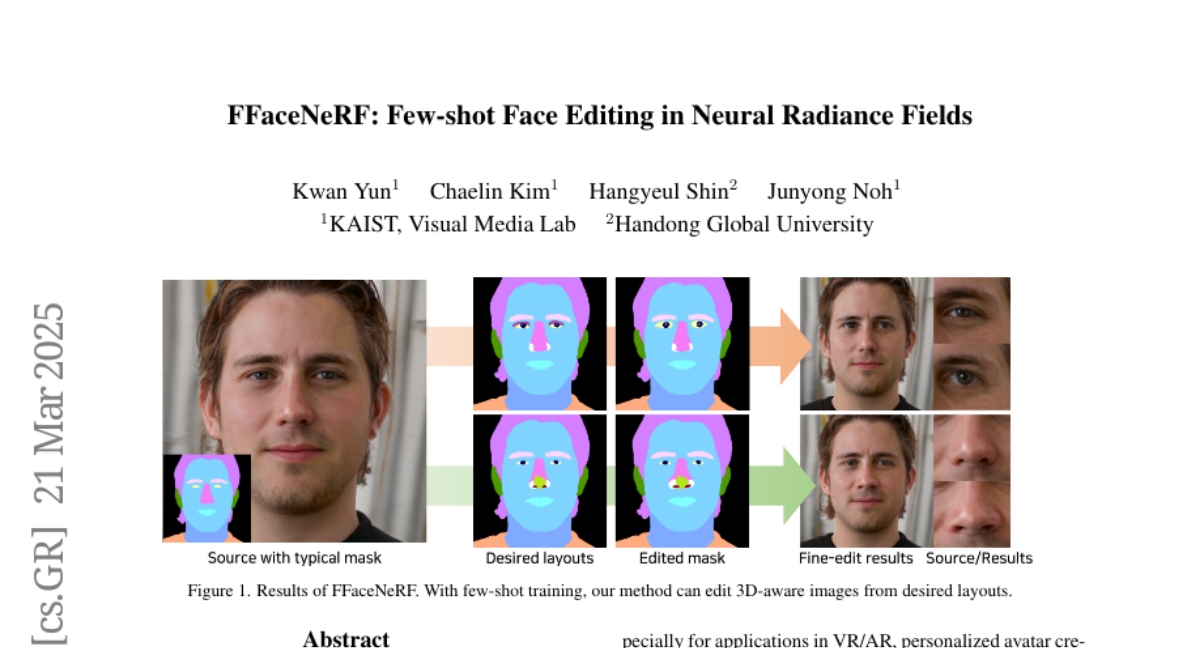Select author name Kwan Yun

345,191
